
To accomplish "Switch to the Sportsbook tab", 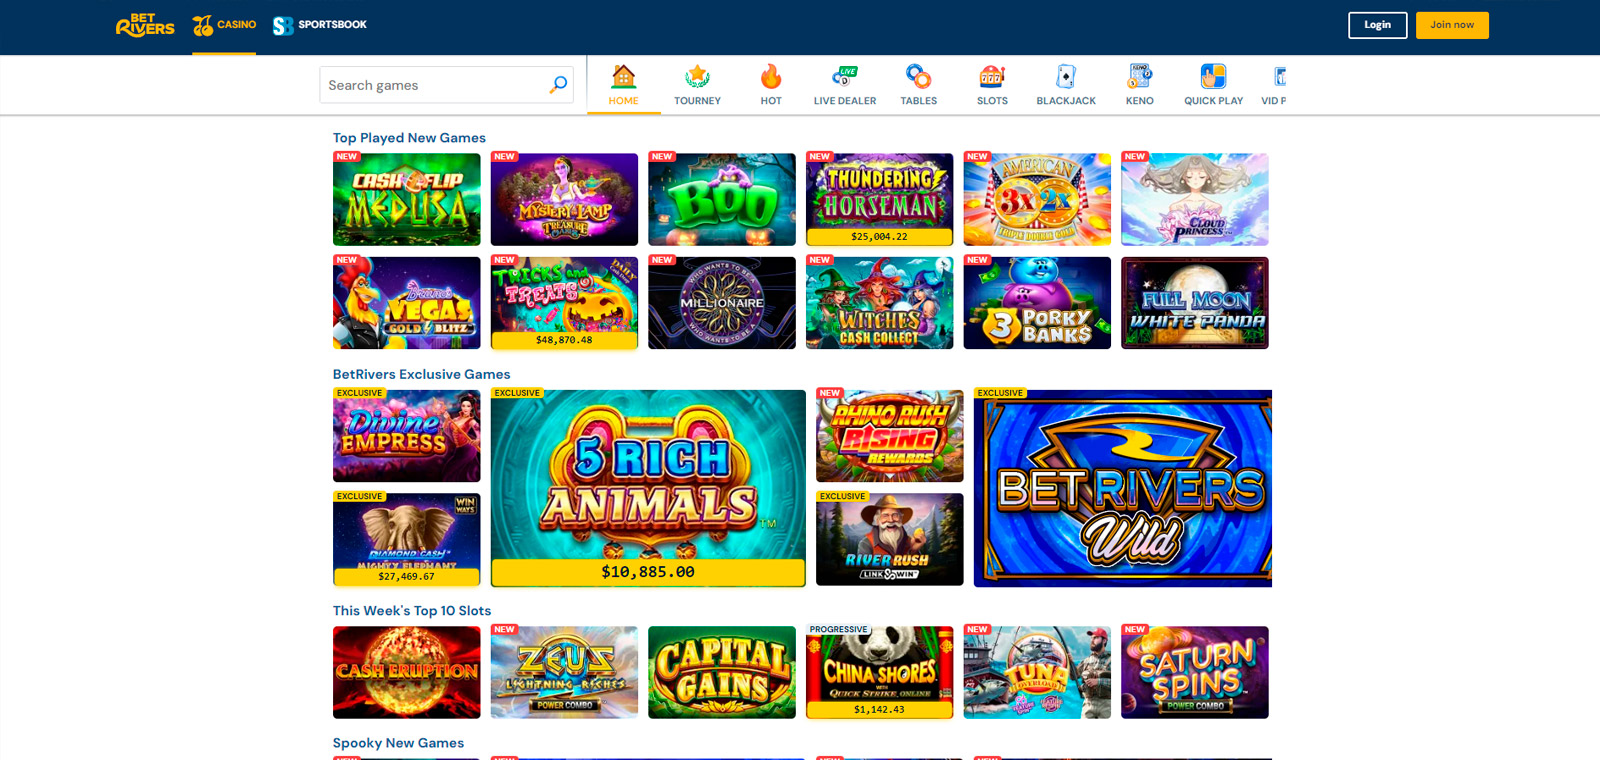I will [320, 25].
